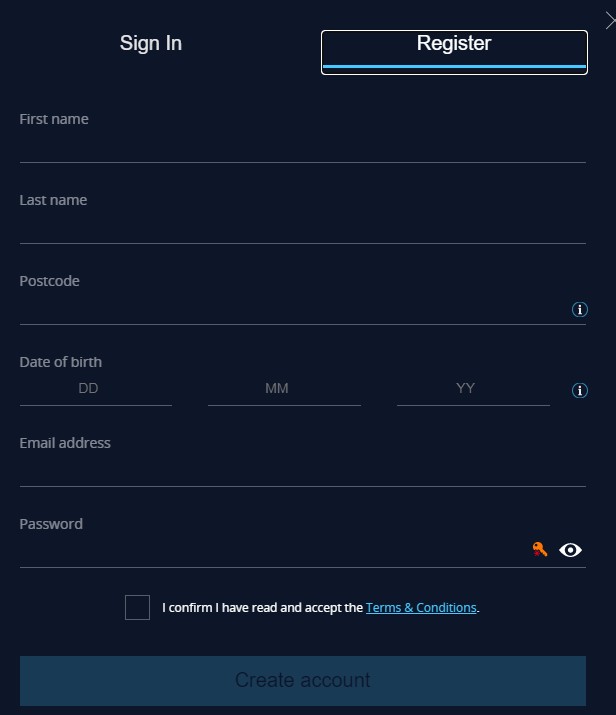Click the Date of birth info icon
The height and width of the screenshot is (715, 616).
pos(580,390)
